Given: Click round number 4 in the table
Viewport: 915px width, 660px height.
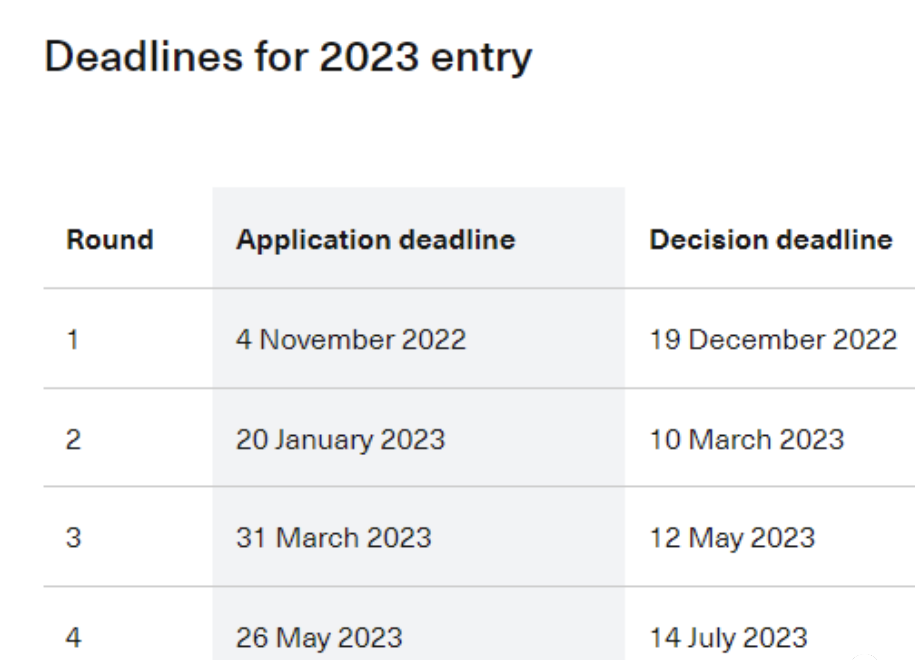Looking at the screenshot, I should point(72,636).
